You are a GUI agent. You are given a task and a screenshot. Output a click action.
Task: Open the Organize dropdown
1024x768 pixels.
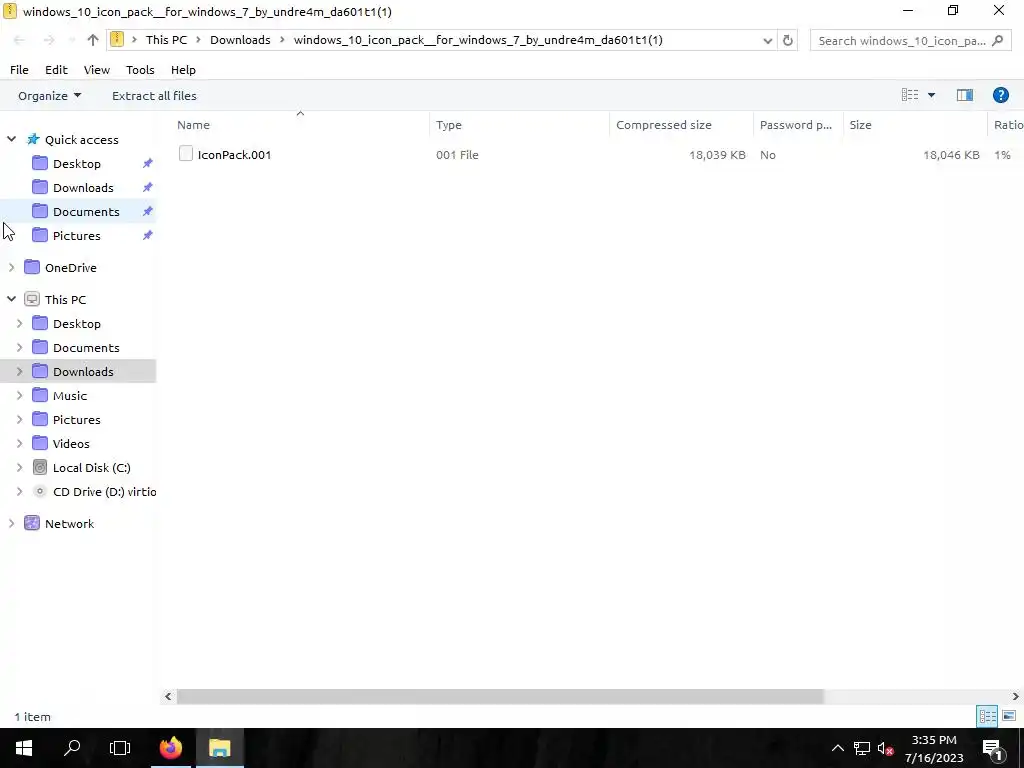tap(50, 95)
